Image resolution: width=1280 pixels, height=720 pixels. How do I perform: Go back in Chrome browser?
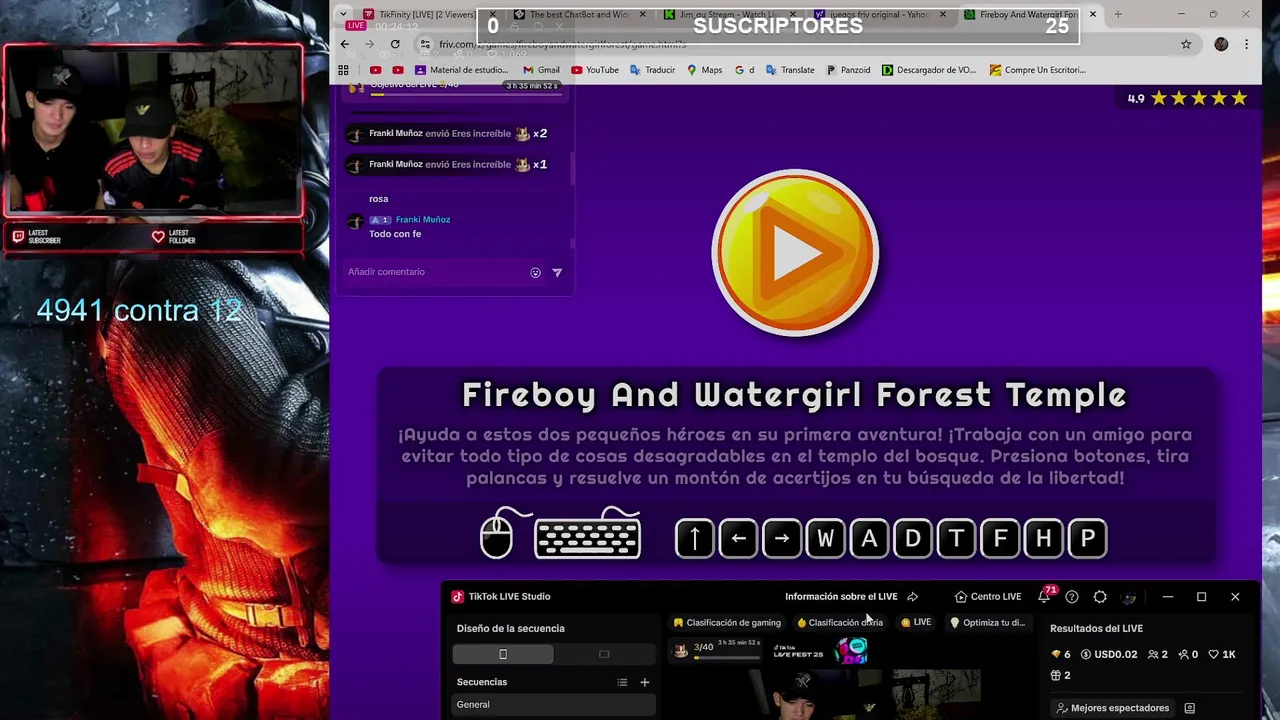pos(345,44)
